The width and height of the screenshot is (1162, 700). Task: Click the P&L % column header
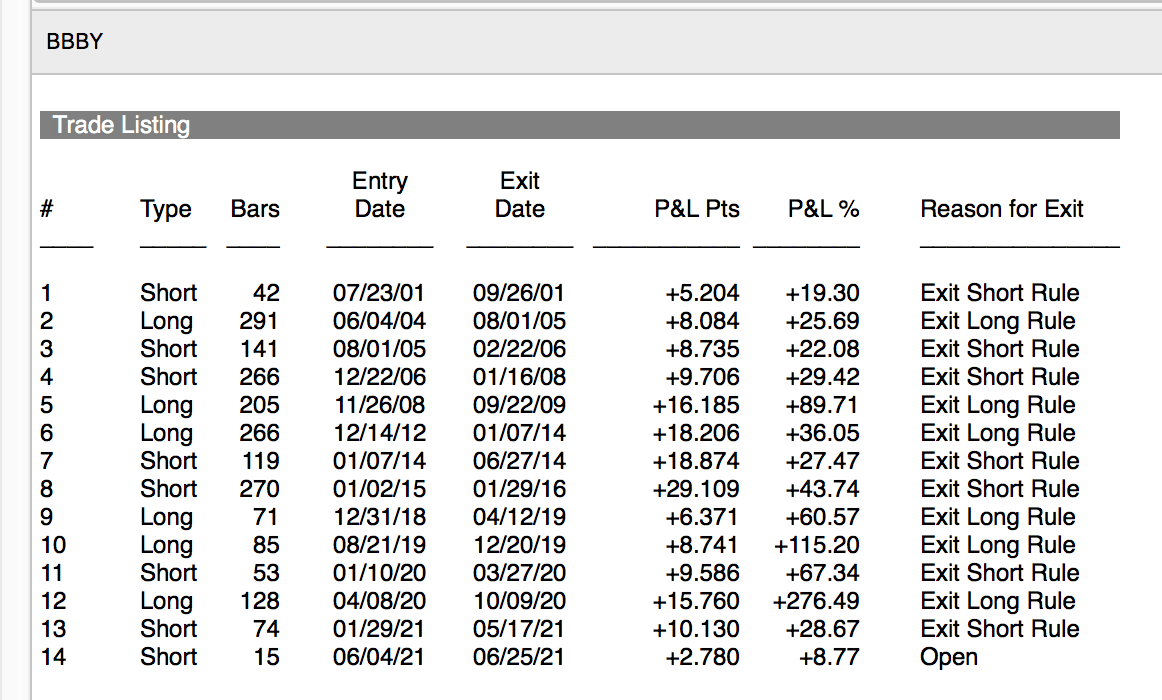point(823,209)
